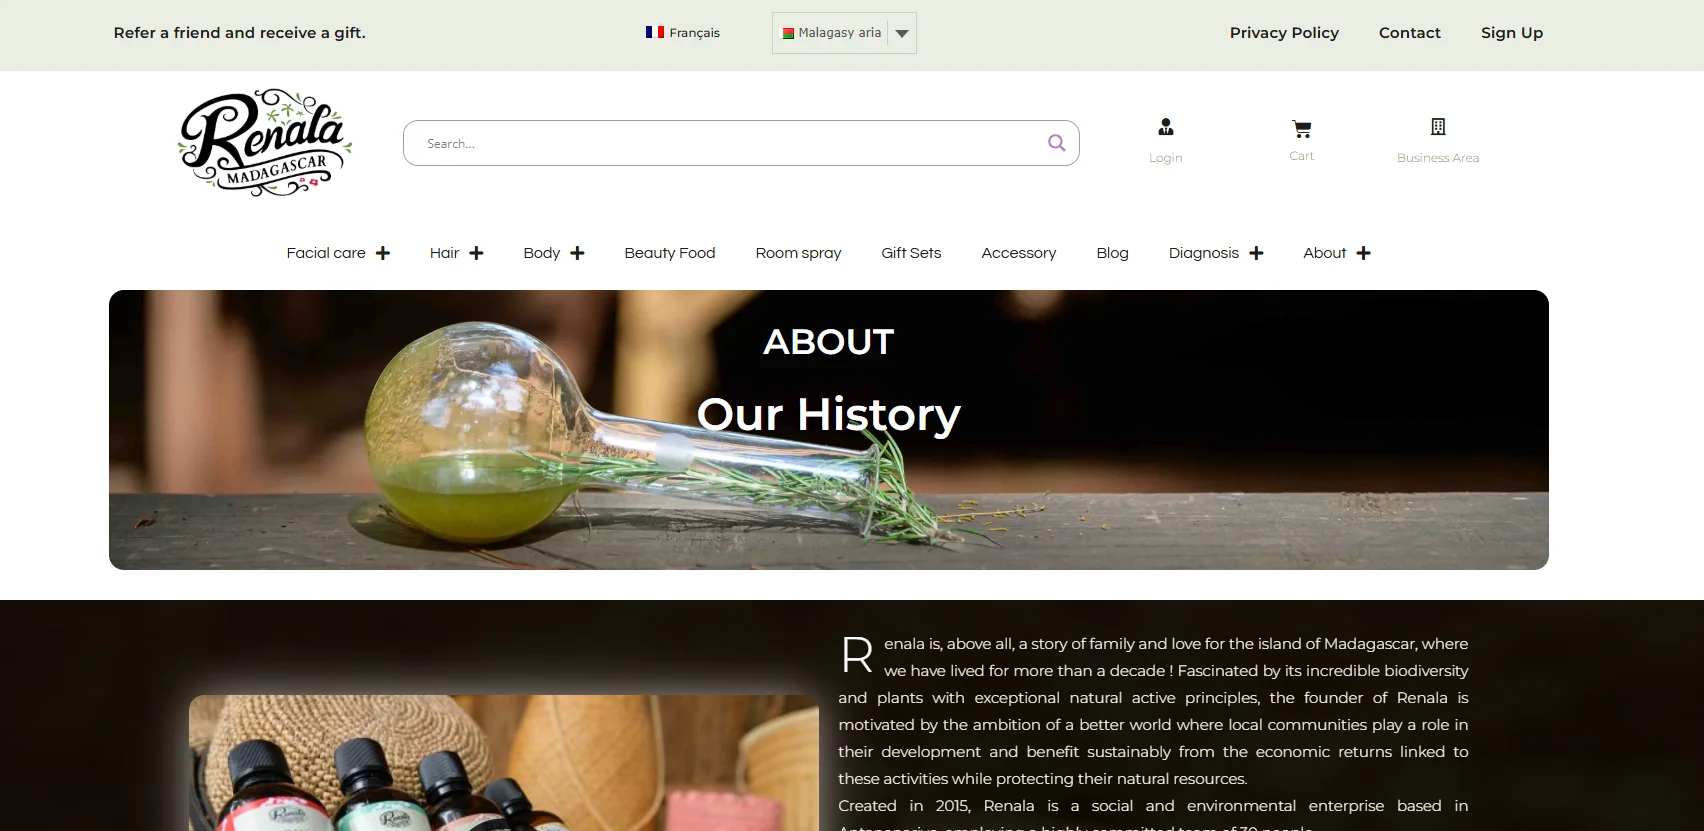Click the 'ABOUT' banner heading
This screenshot has height=831, width=1704.
coord(828,342)
